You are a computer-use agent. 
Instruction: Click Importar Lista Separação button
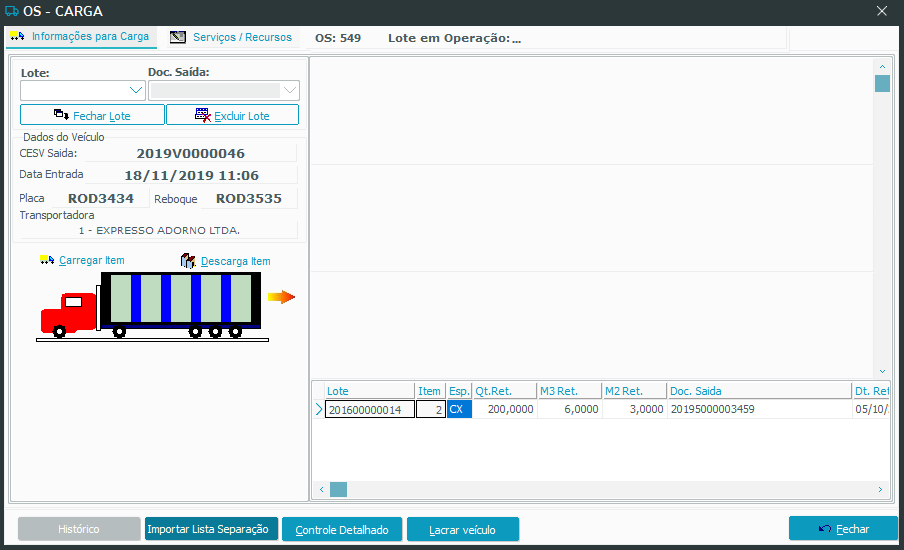pos(212,529)
